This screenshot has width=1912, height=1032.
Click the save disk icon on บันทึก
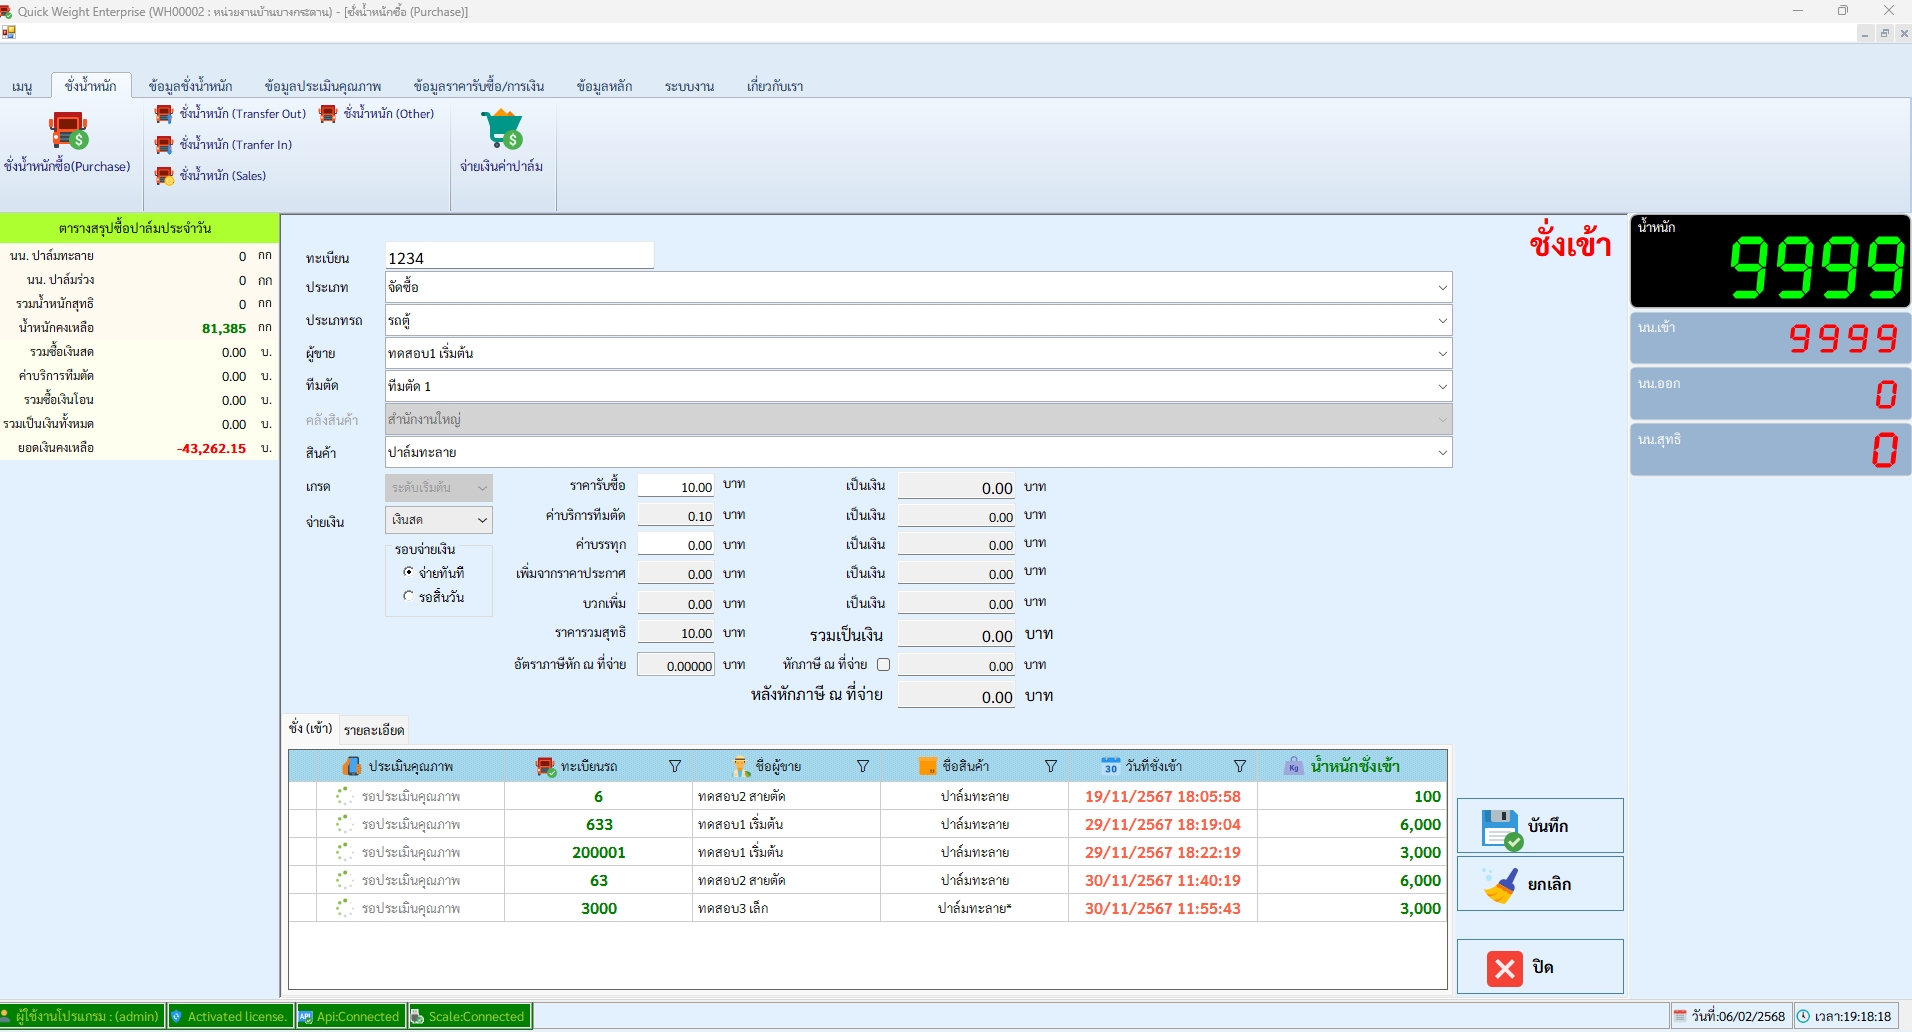click(x=1501, y=829)
